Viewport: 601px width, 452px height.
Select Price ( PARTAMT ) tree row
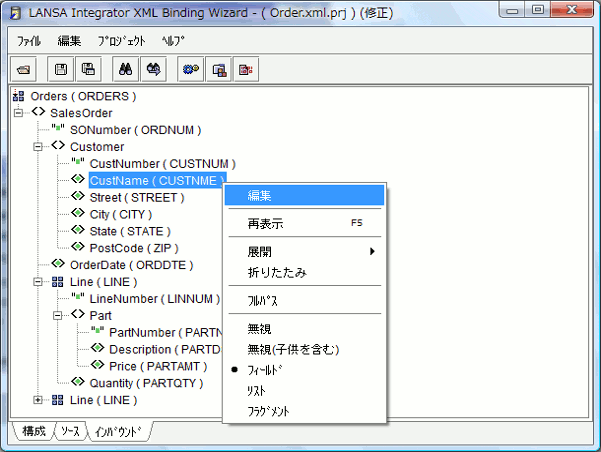158,366
